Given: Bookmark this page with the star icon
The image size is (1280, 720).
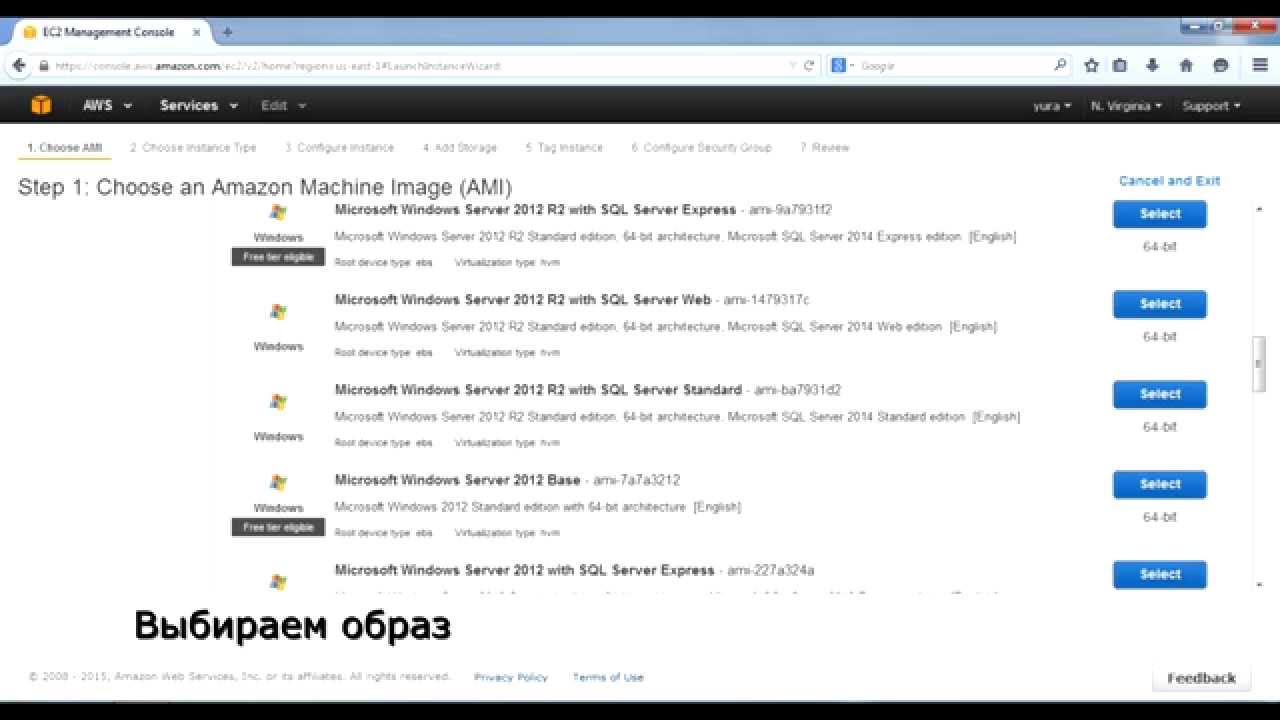Looking at the screenshot, I should pos(1091,65).
